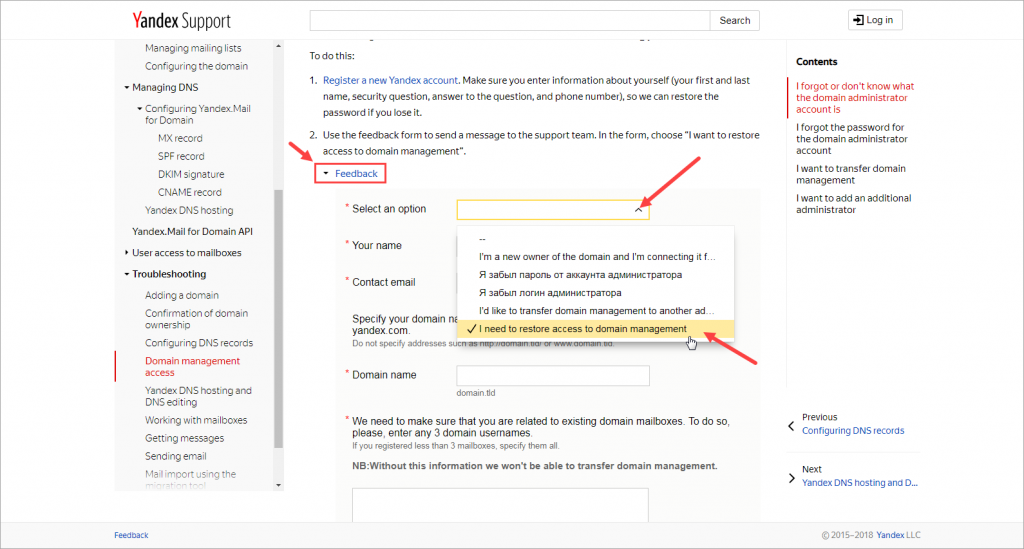Image resolution: width=1024 pixels, height=549 pixels.
Task: Open Adding a domain page
Action: 182,295
